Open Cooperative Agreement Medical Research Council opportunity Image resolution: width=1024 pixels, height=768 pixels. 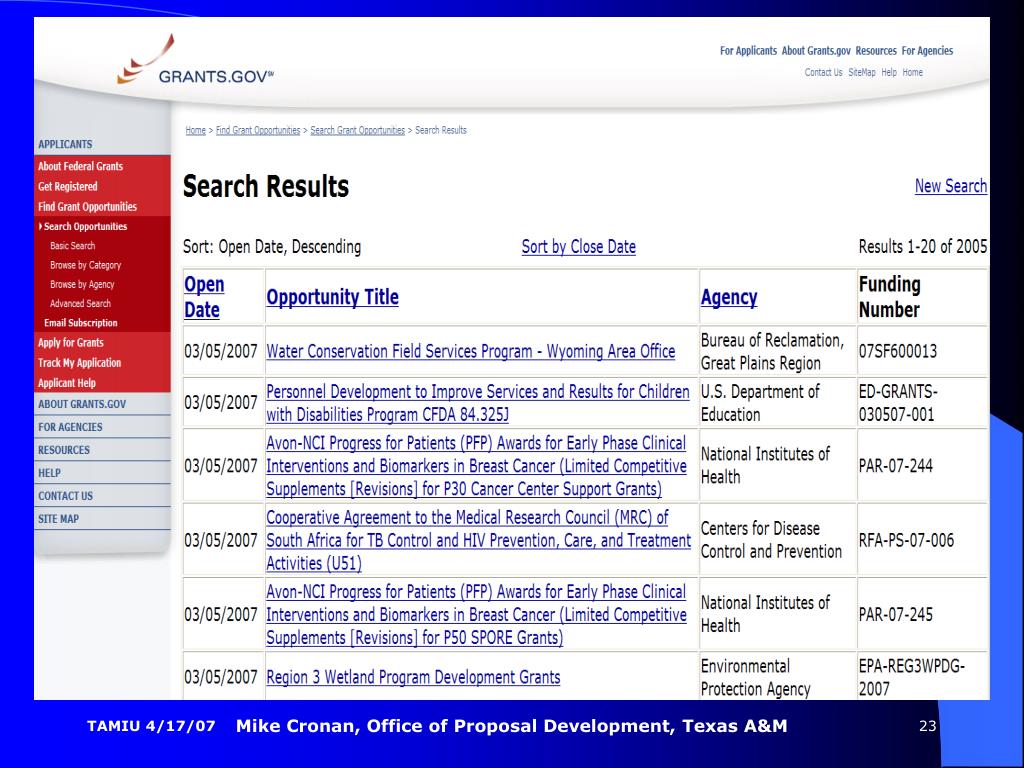(x=478, y=540)
